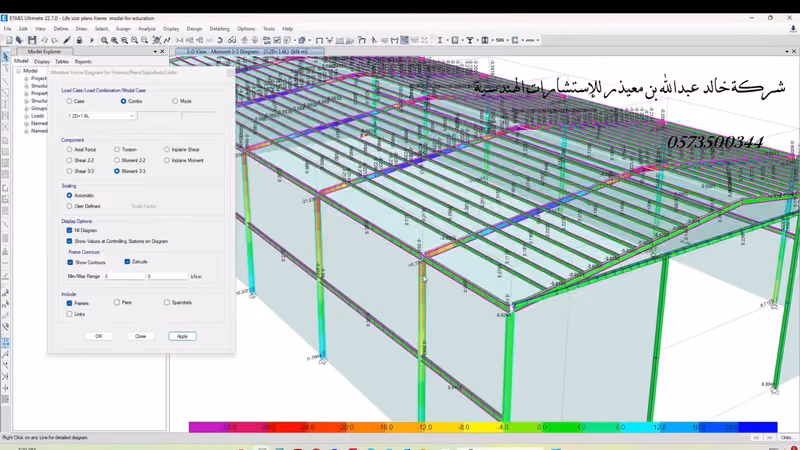The height and width of the screenshot is (450, 800).
Task: Click the concrete frame design T icon
Action: tap(470, 40)
